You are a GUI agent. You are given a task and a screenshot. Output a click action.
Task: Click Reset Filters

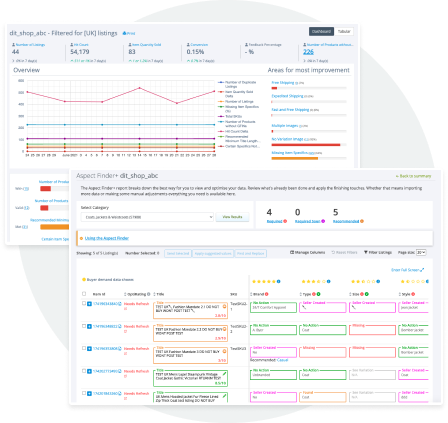pyautogui.click(x=344, y=252)
